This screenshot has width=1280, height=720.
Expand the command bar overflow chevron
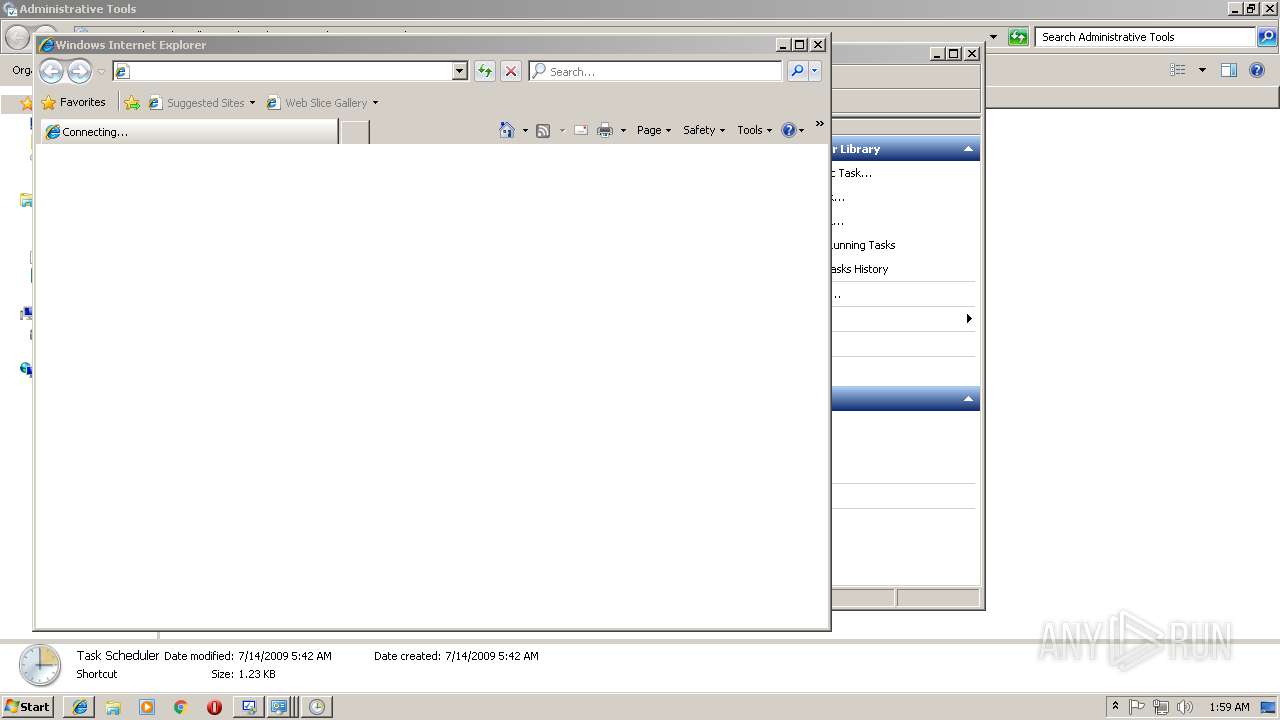pos(820,124)
